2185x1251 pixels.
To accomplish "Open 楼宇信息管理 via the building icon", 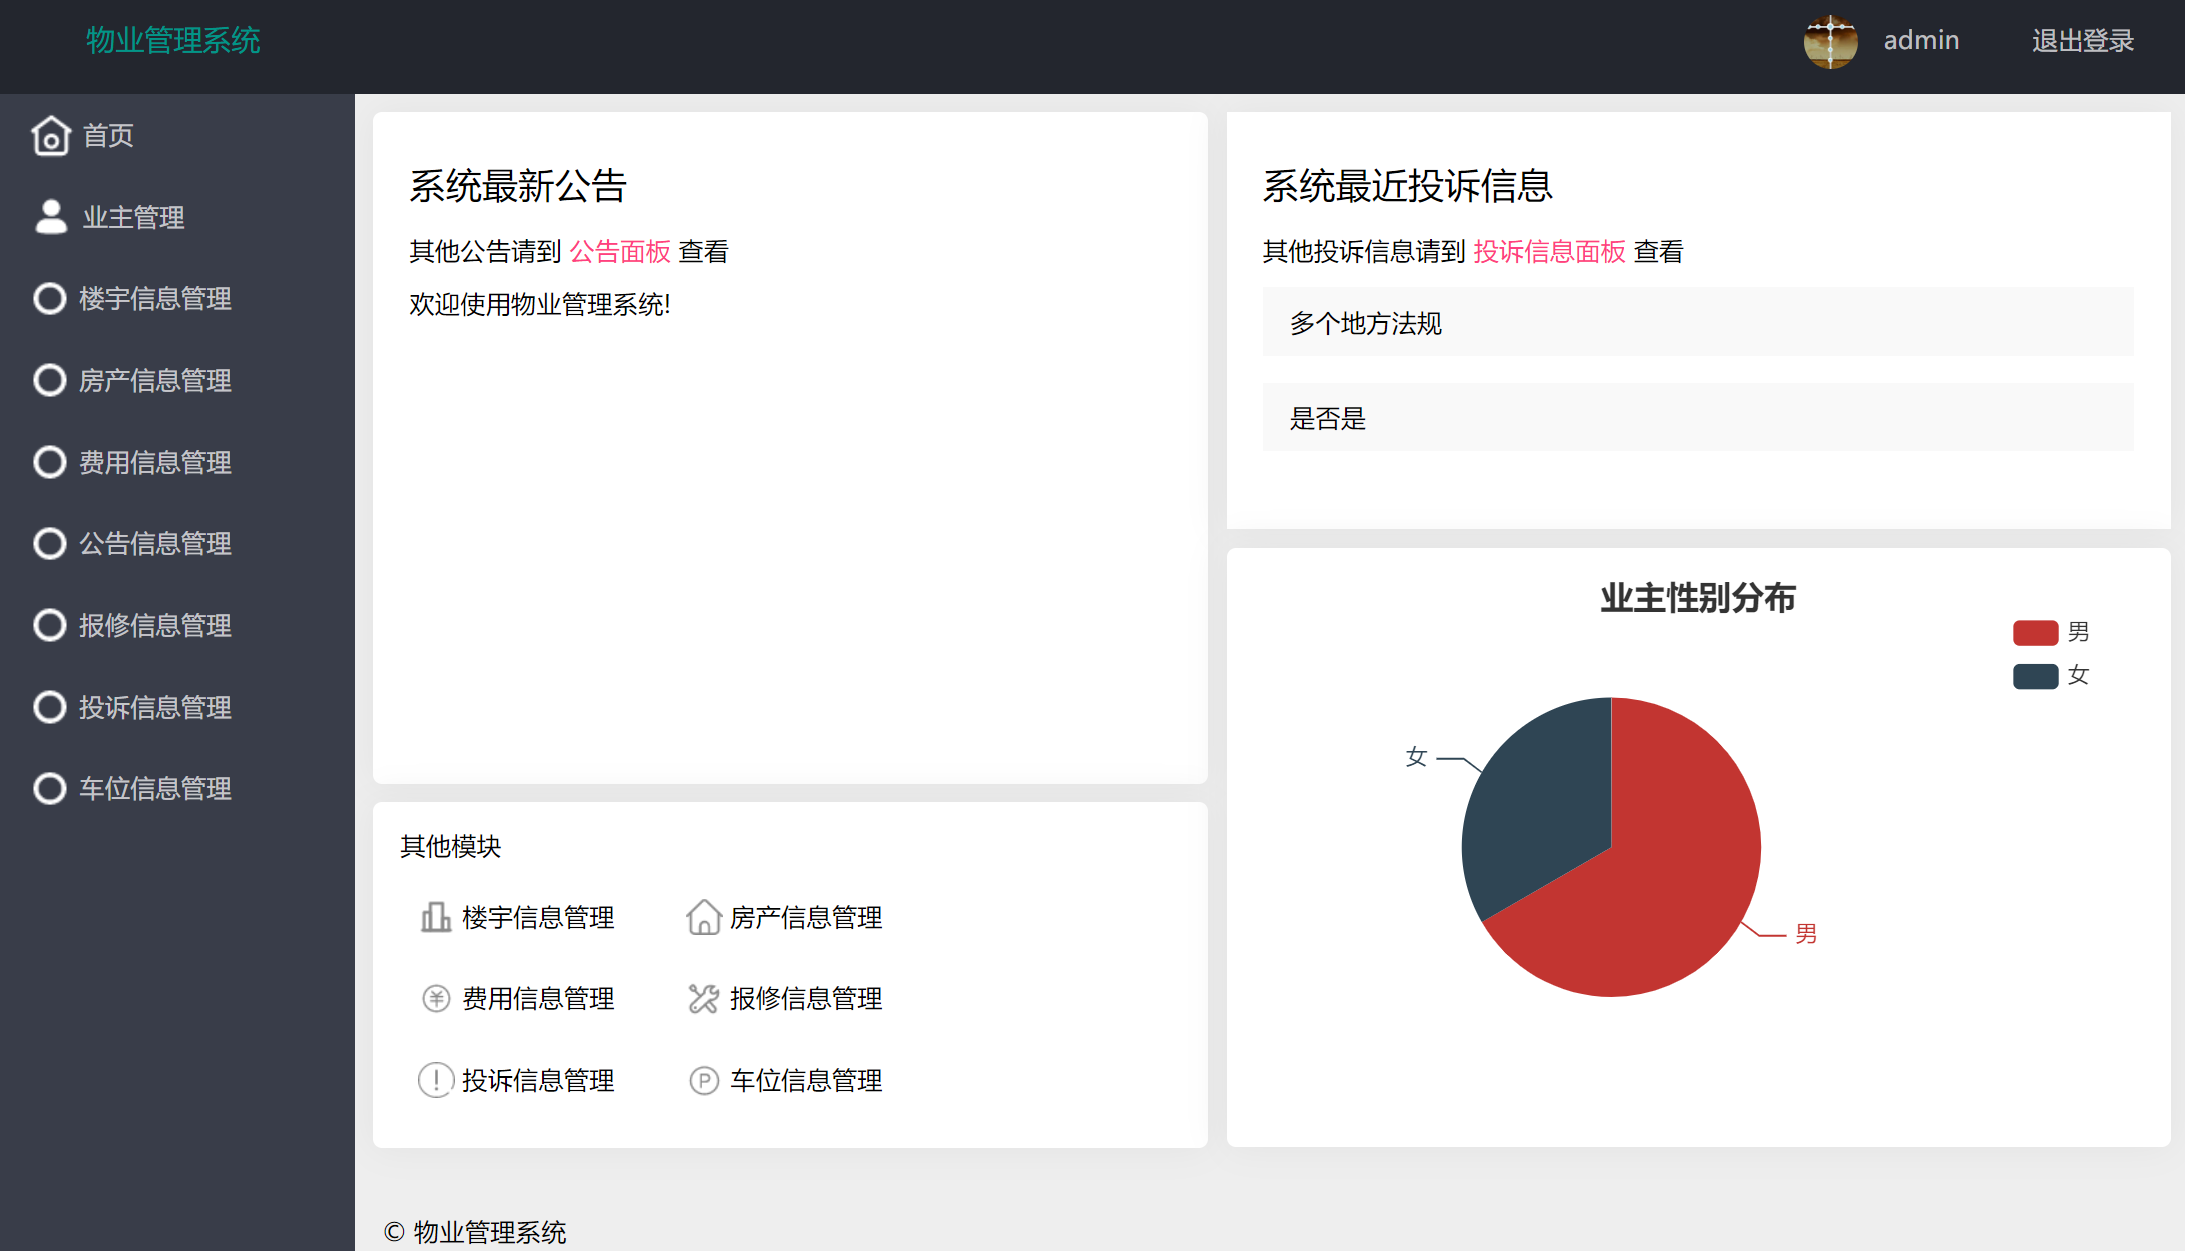I will [x=436, y=917].
